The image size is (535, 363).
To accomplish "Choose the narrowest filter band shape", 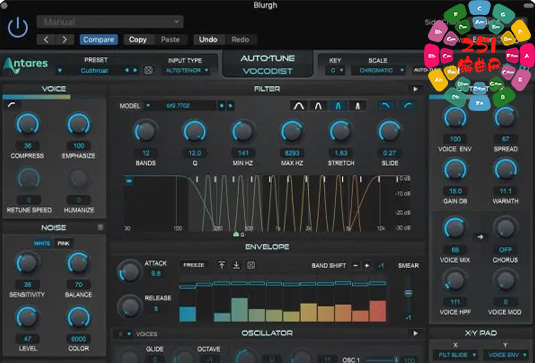I will (x=357, y=106).
